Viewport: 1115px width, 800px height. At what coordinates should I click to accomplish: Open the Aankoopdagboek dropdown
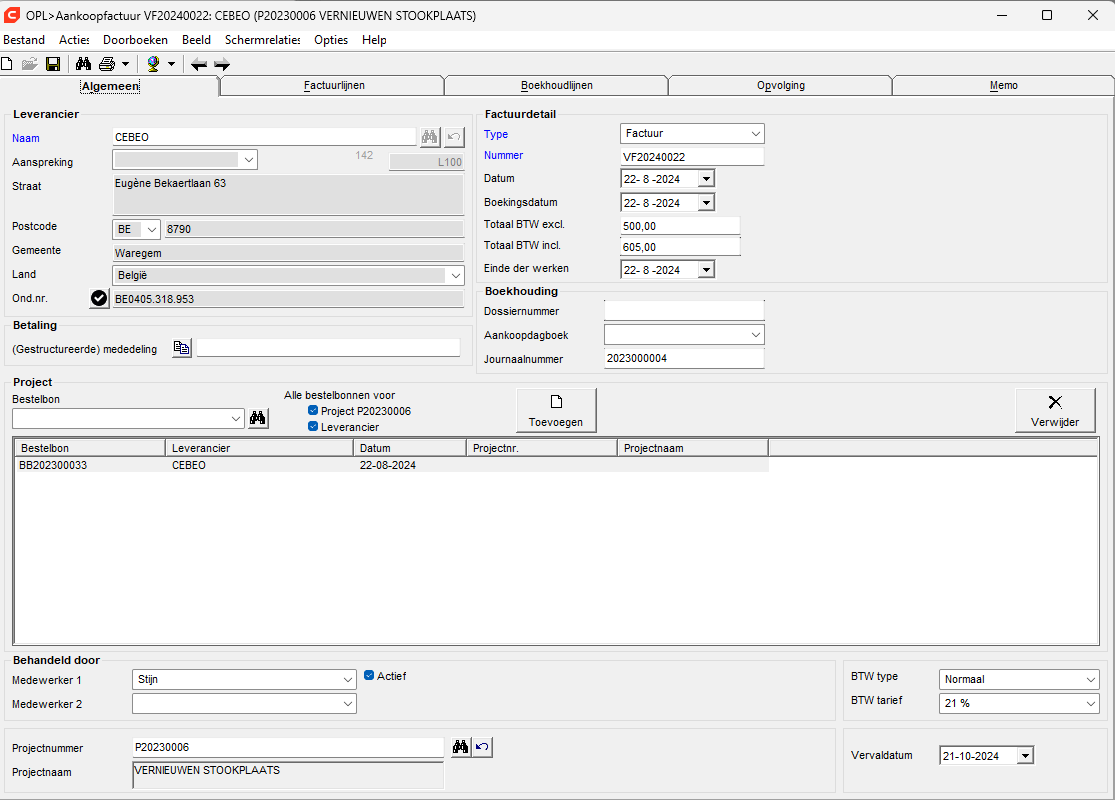(x=755, y=334)
